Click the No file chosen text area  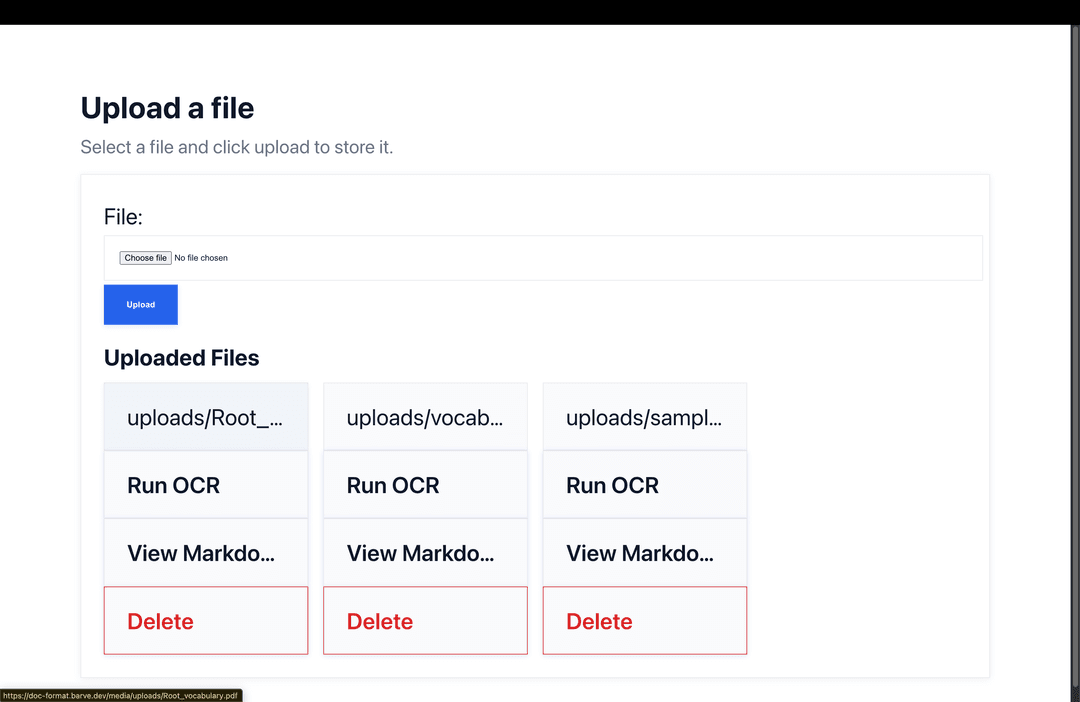coord(201,257)
